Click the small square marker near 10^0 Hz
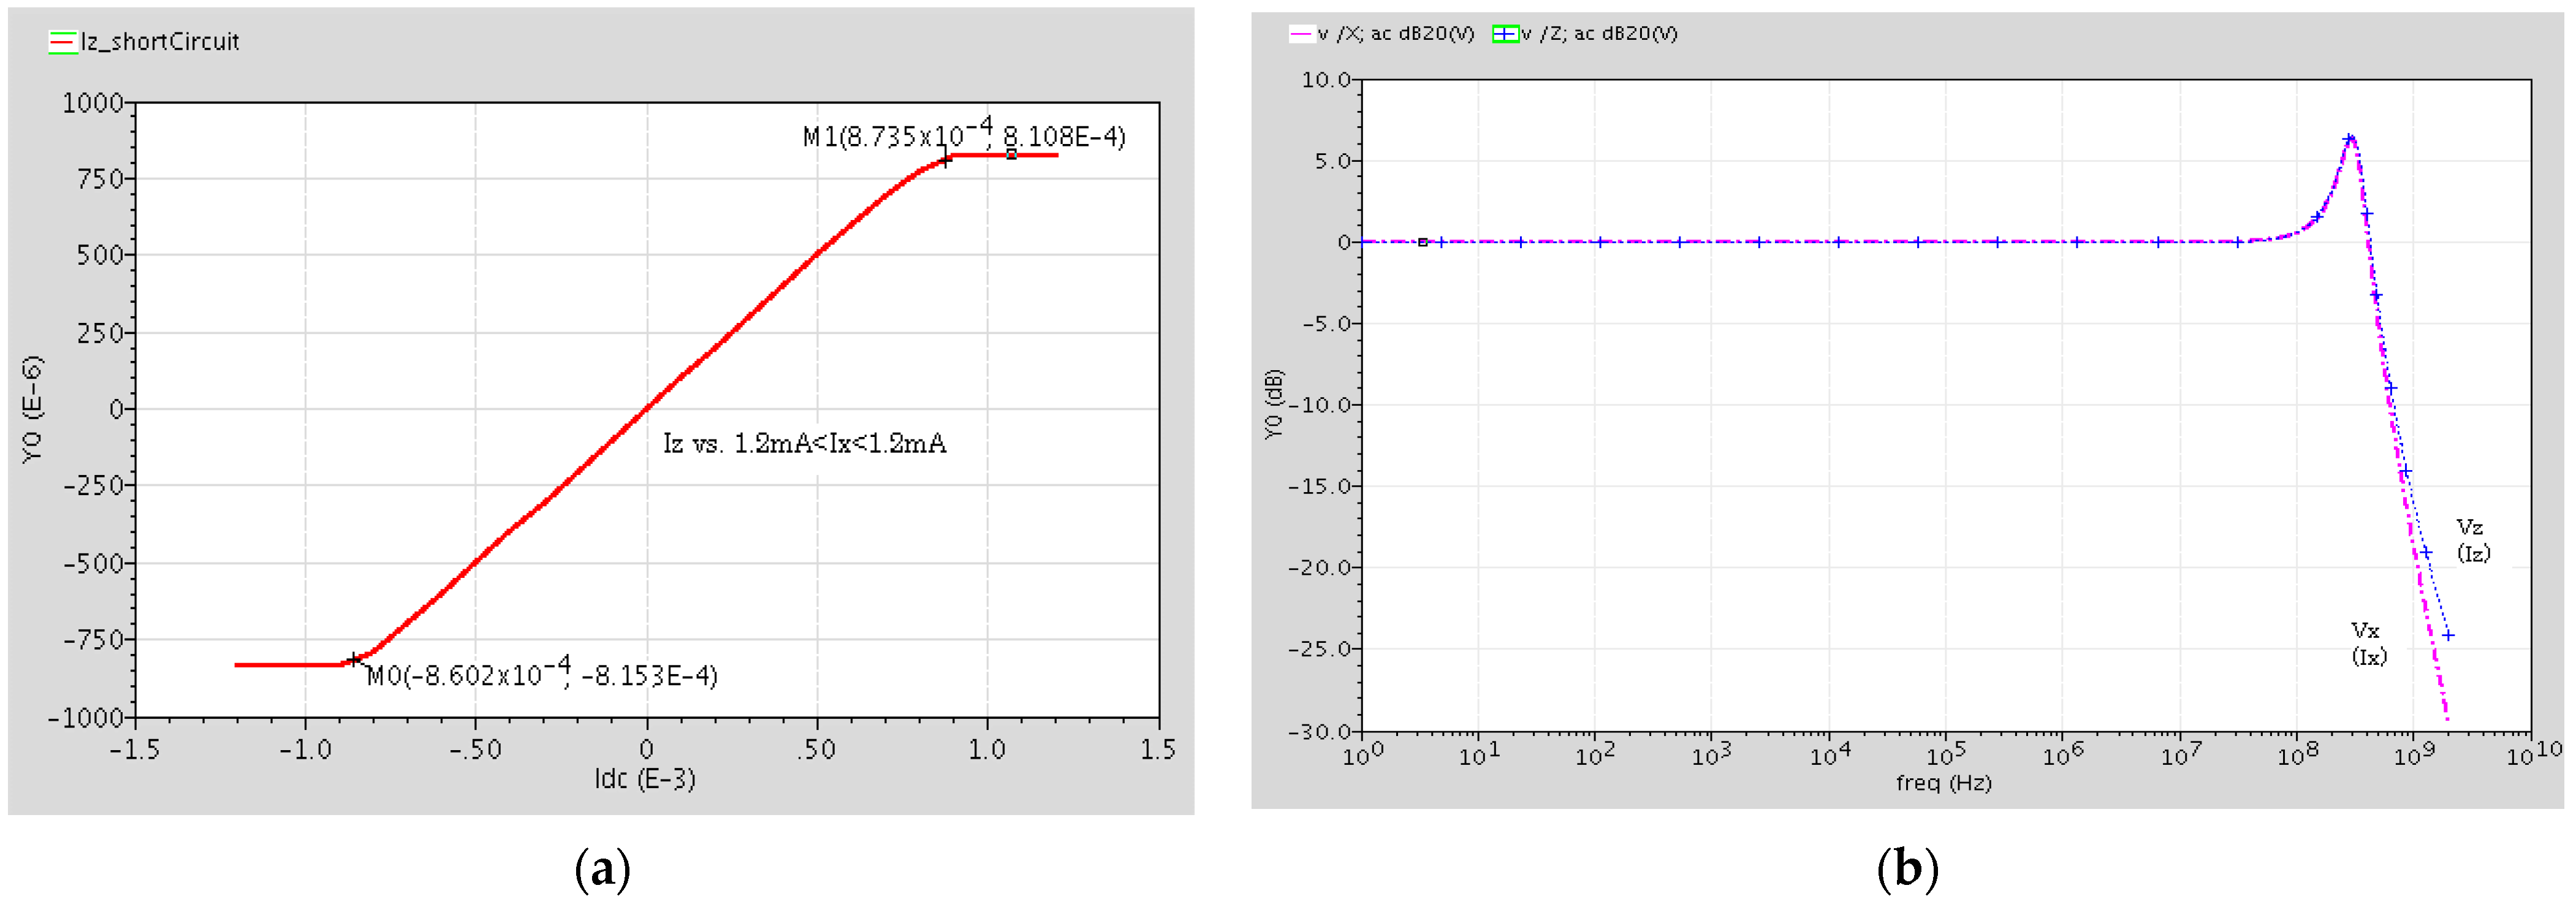2576x907 pixels. (x=1422, y=242)
